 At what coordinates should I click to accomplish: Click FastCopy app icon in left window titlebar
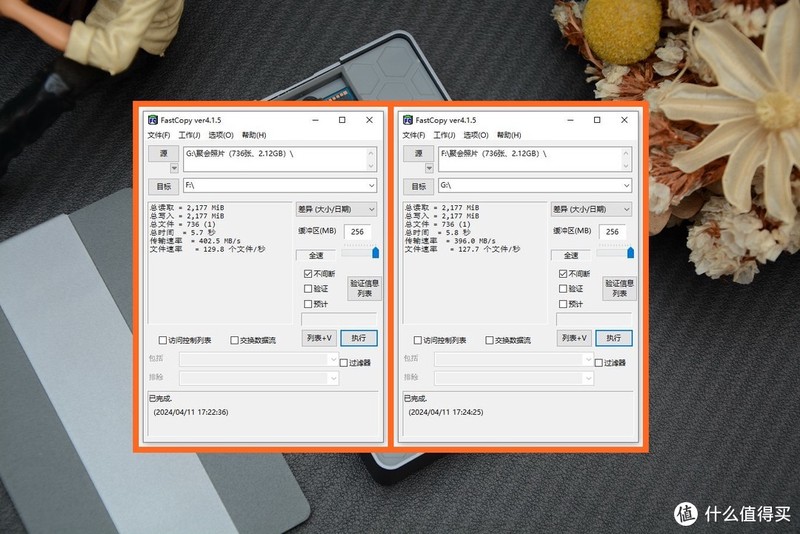pos(153,120)
